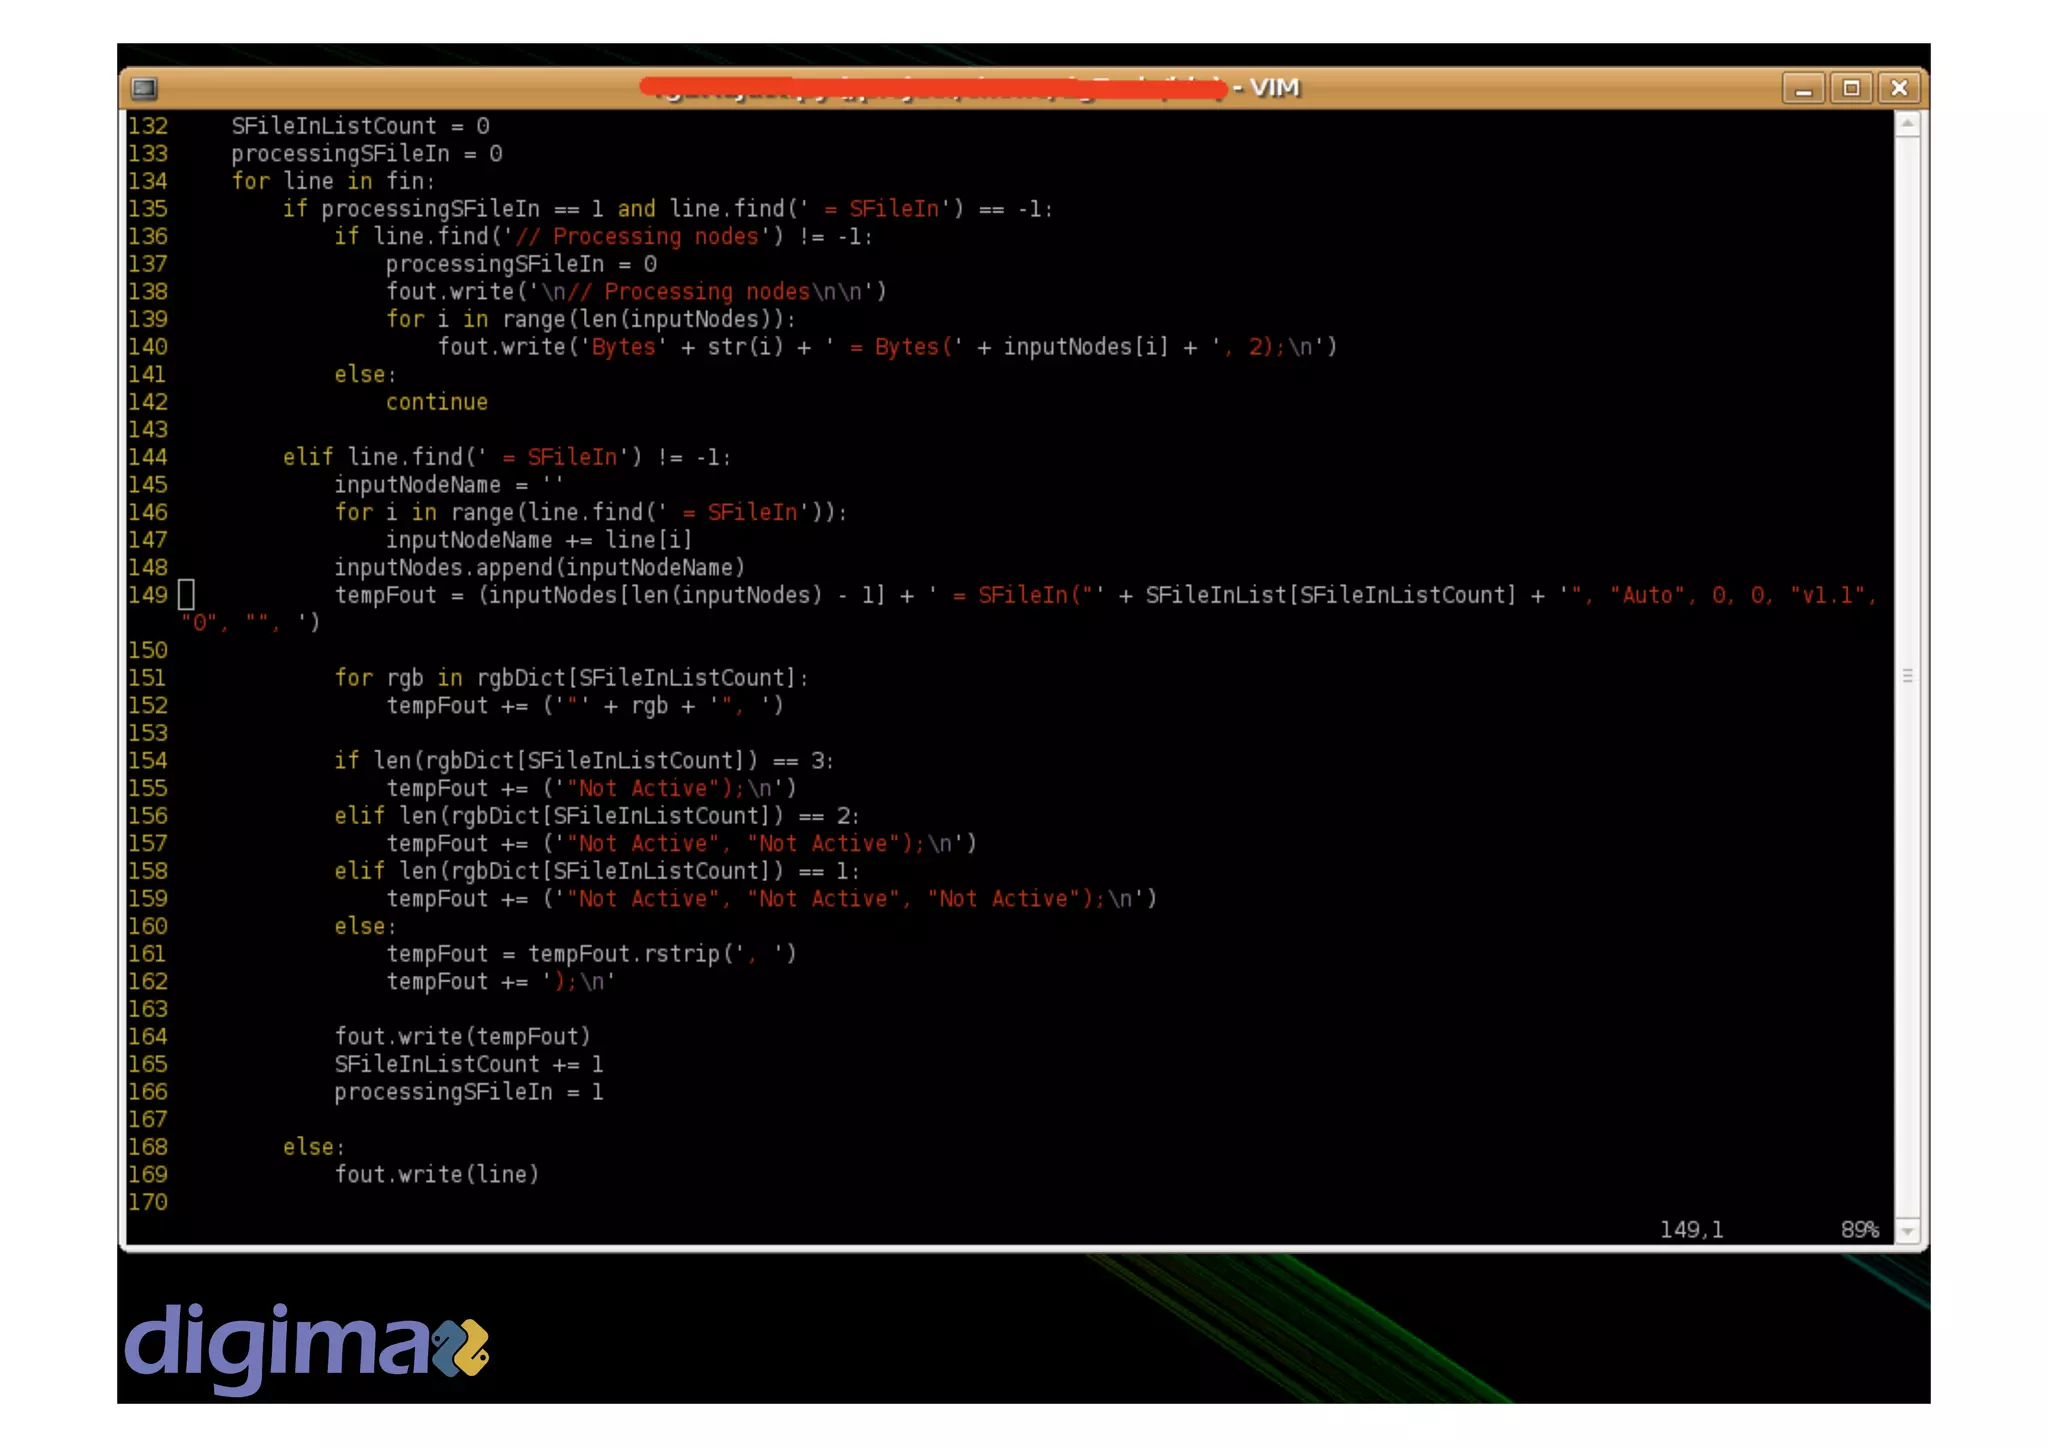This screenshot has width=2048, height=1447.
Task: Click the scrollbar up arrow
Action: (1908, 124)
